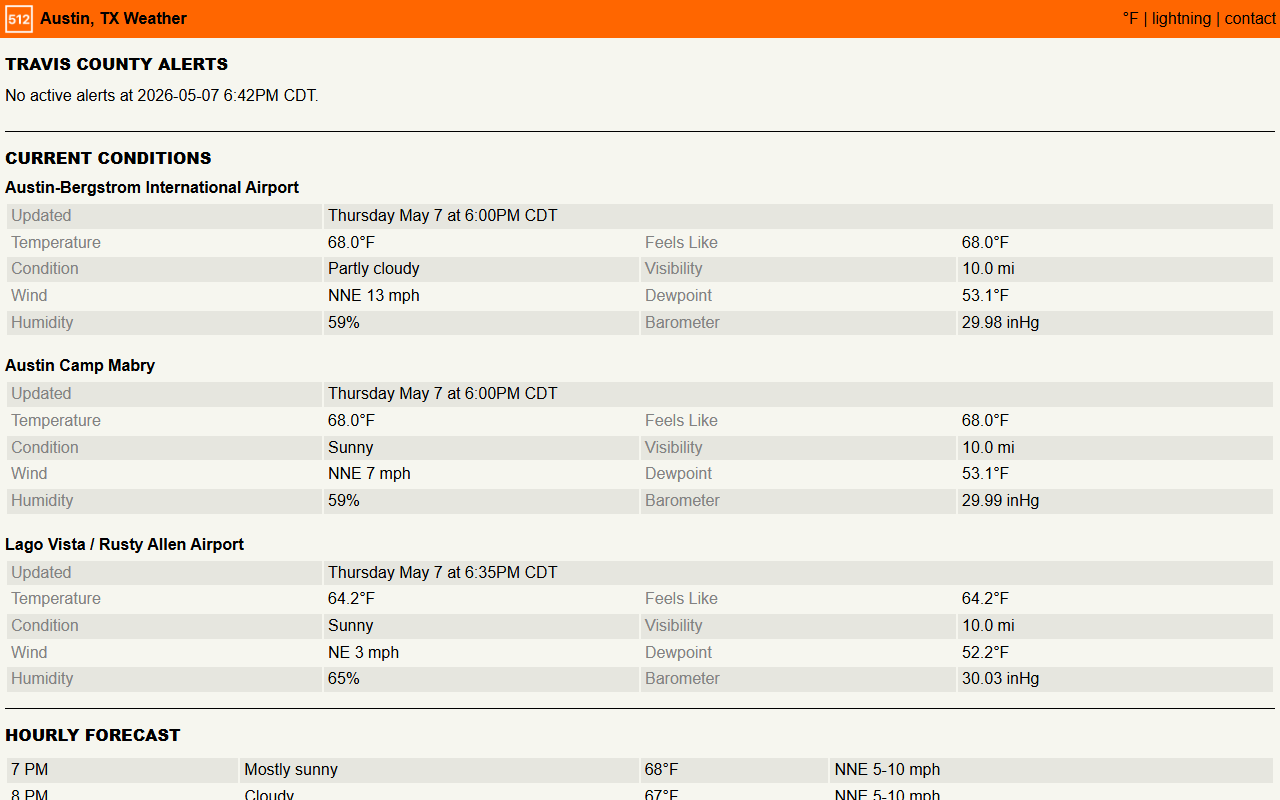Select the Lago Vista / Rusty Allen Airport name
Screen dimensions: 1280x800
[125, 544]
